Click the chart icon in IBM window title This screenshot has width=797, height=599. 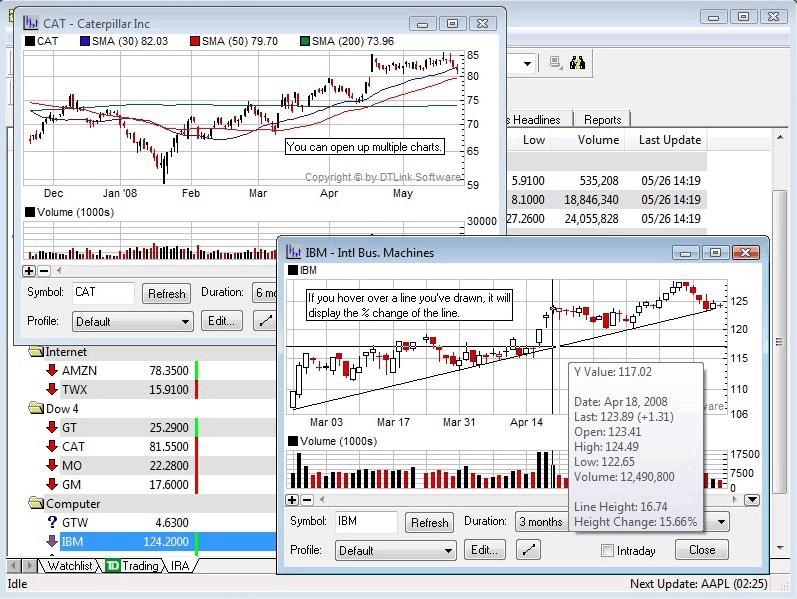pyautogui.click(x=293, y=252)
